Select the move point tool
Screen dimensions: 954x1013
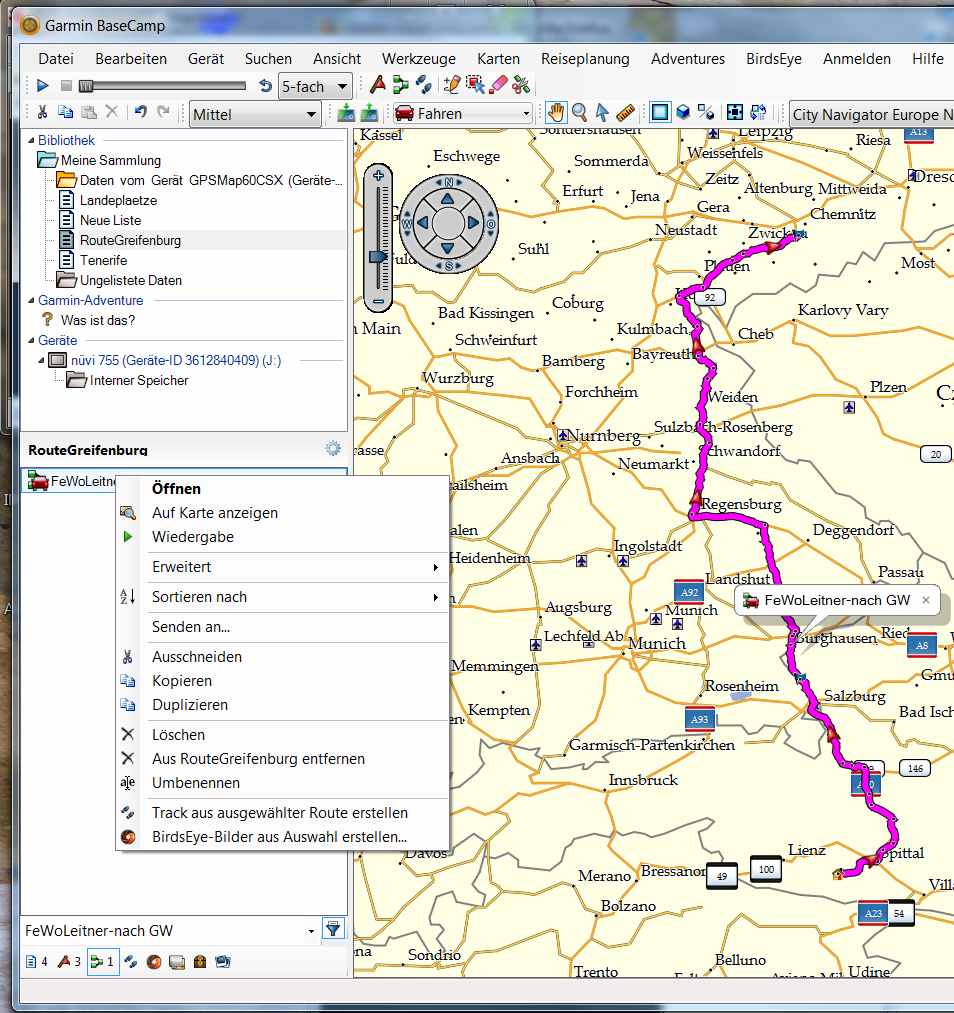pos(475,85)
